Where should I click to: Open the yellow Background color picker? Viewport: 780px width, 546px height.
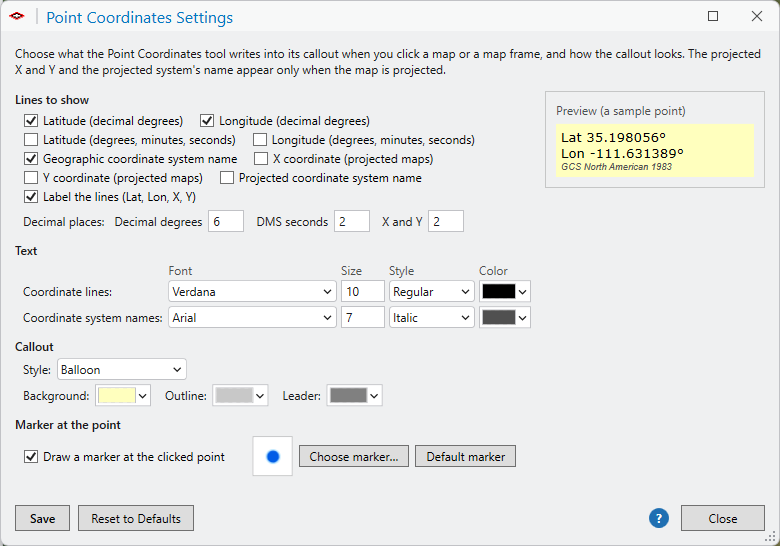point(123,396)
